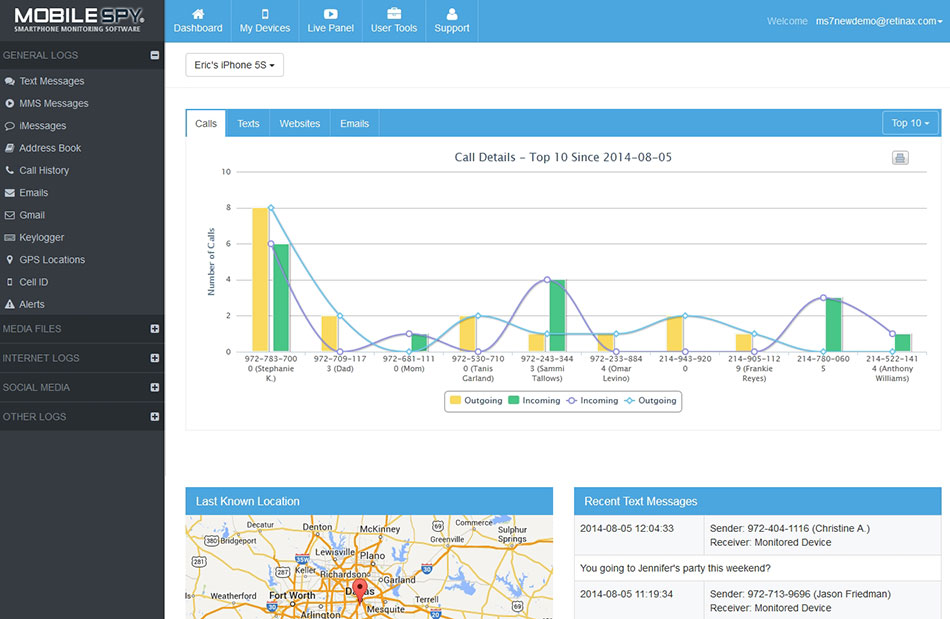The image size is (950, 619).
Task: Open the Live Panel
Action: click(330, 21)
